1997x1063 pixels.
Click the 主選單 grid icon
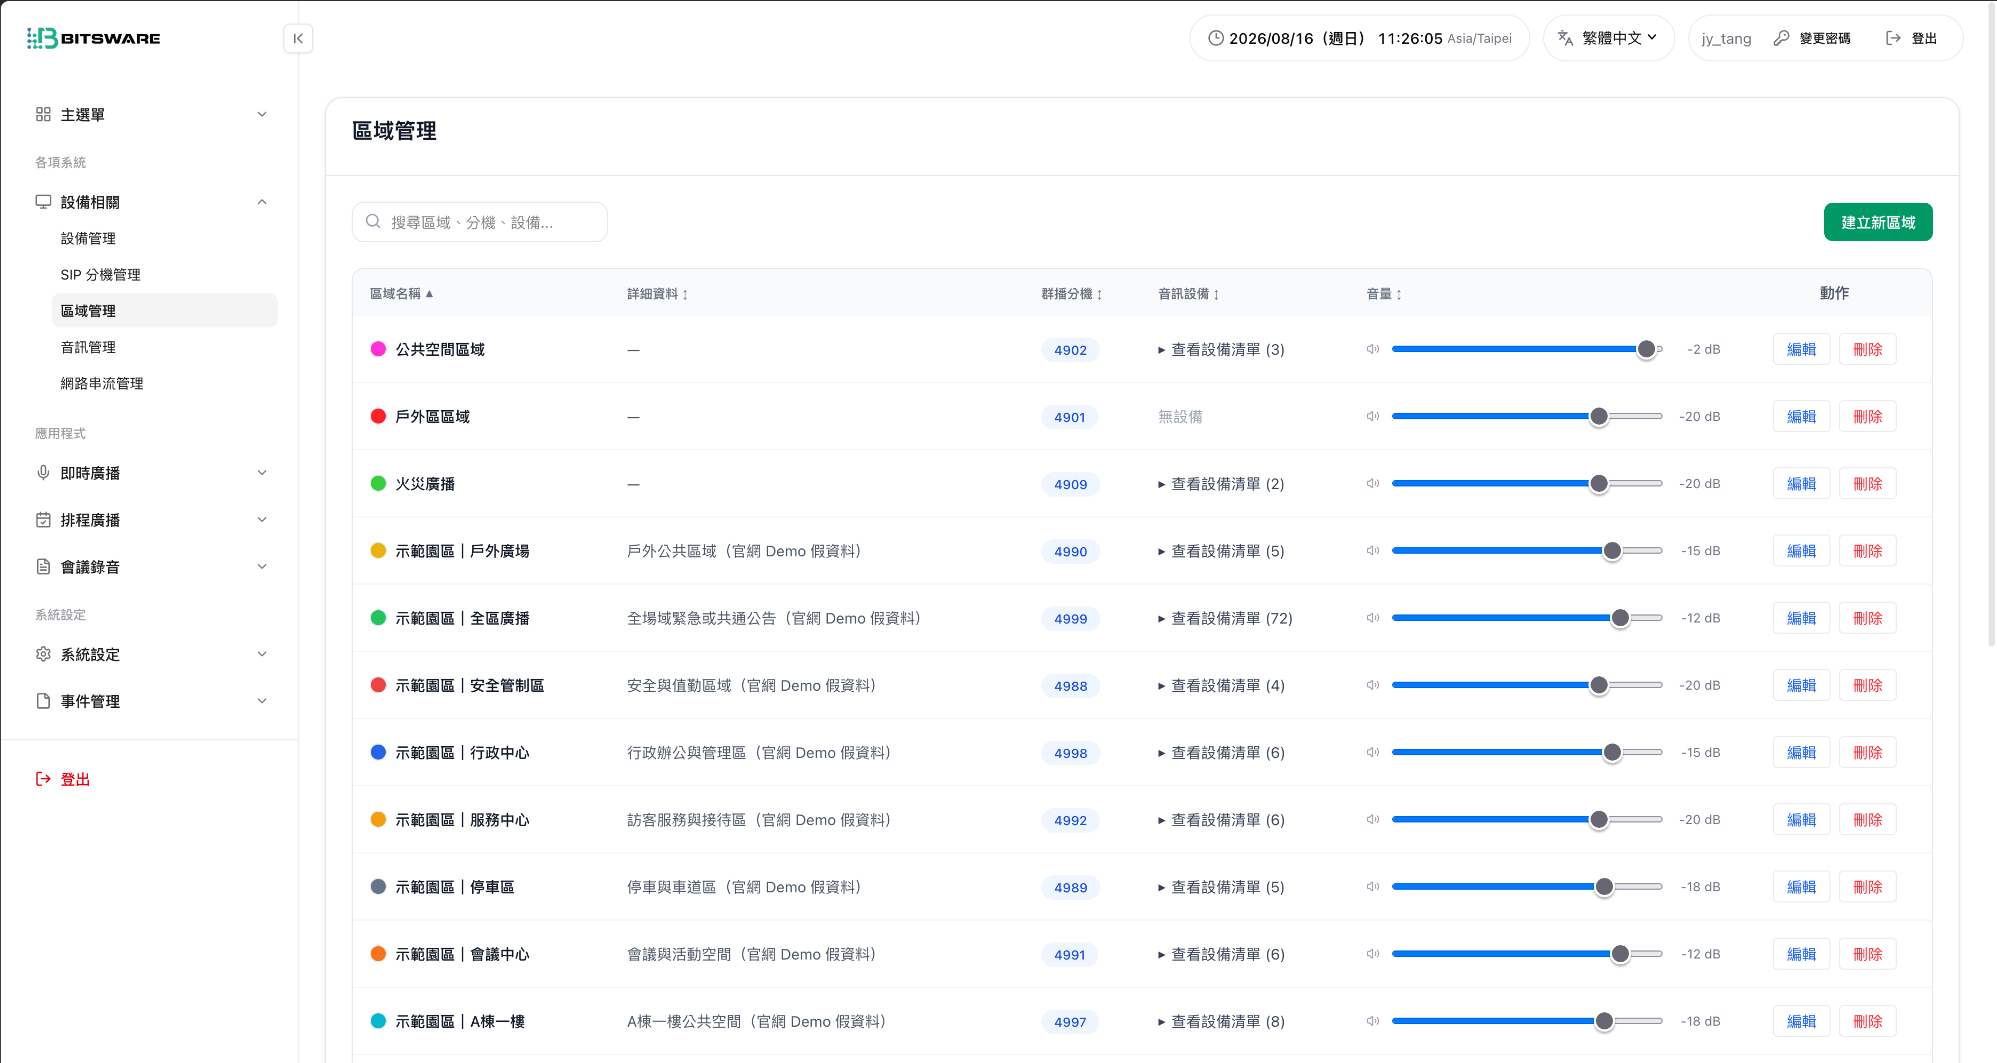[x=43, y=114]
